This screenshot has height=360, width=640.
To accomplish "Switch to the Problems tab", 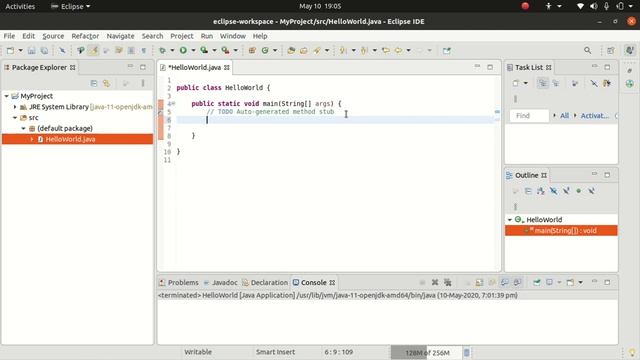I will click(x=179, y=282).
